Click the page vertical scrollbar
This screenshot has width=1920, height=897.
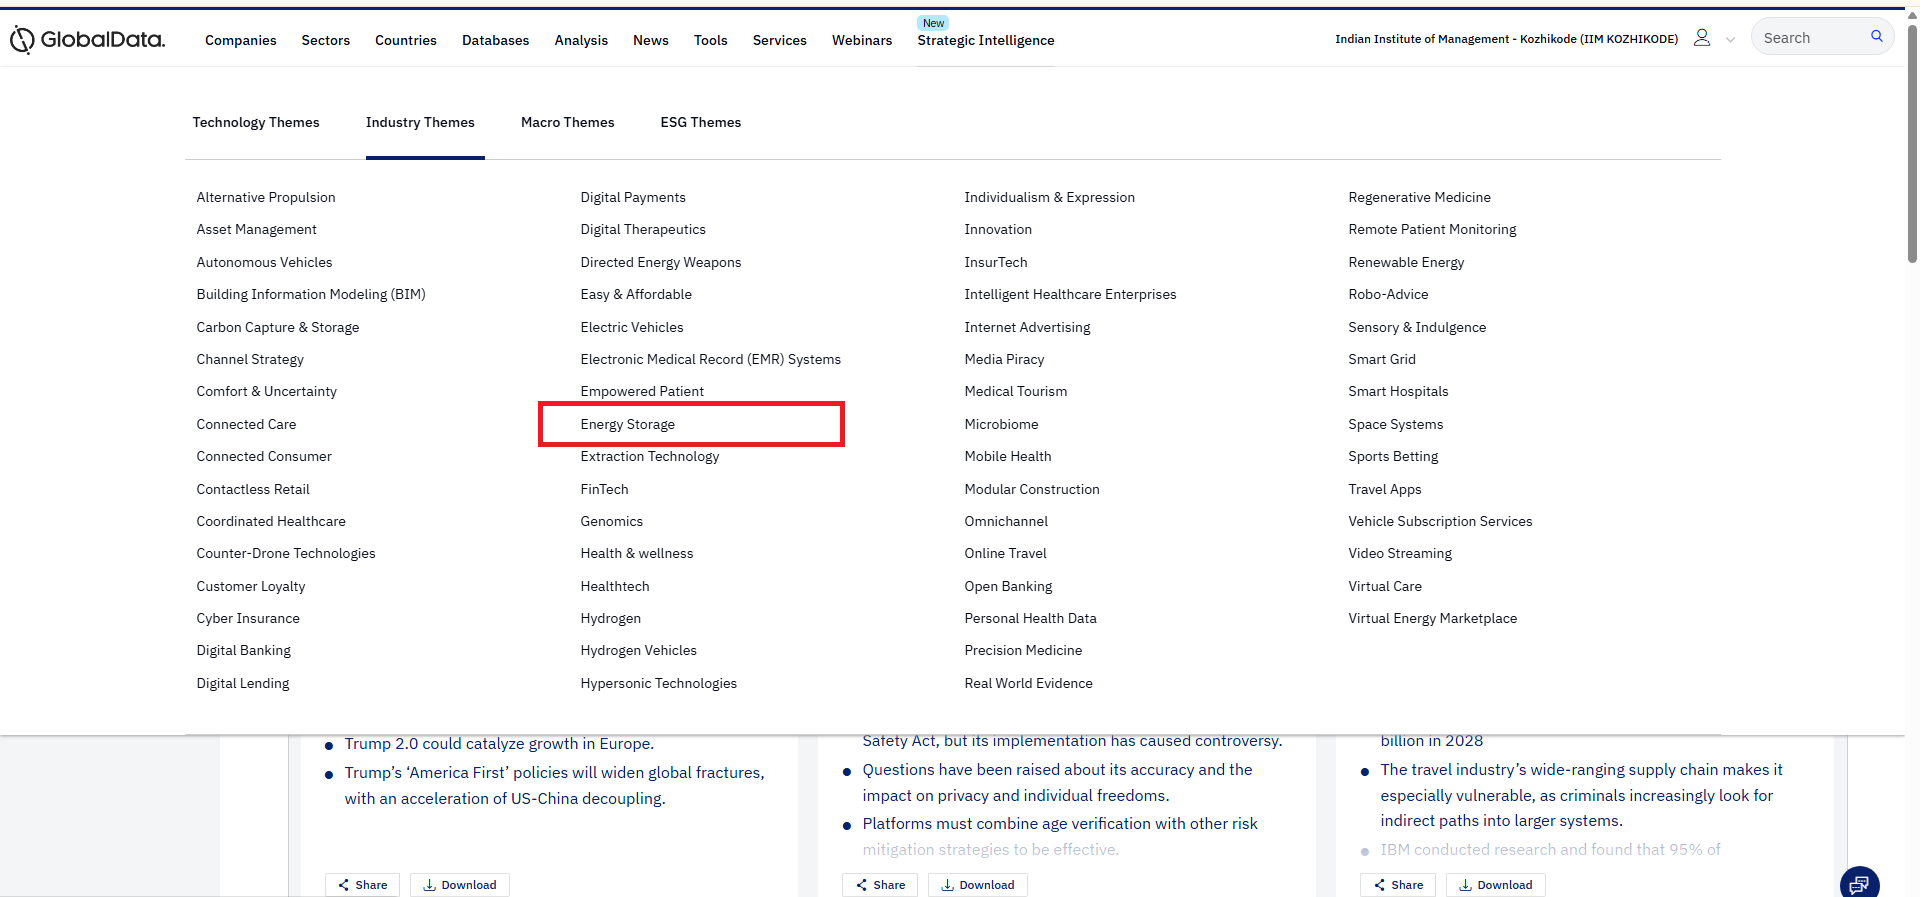coord(1912,150)
